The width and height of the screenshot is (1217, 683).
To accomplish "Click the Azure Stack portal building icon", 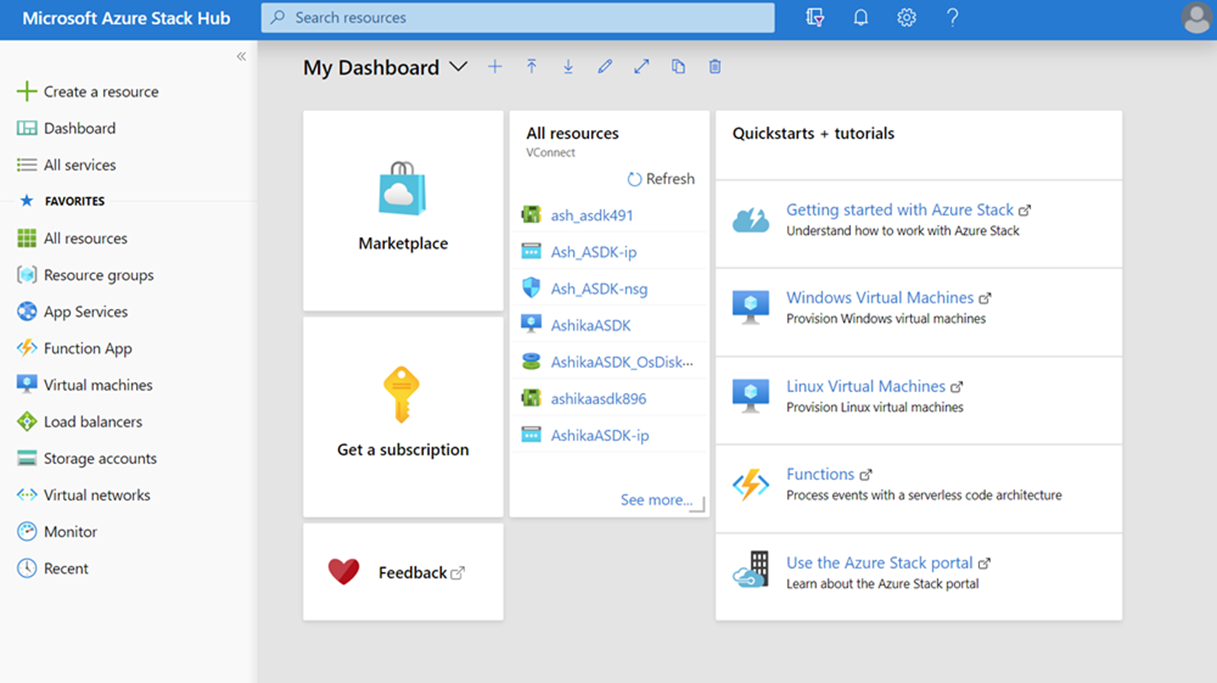I will coord(750,570).
